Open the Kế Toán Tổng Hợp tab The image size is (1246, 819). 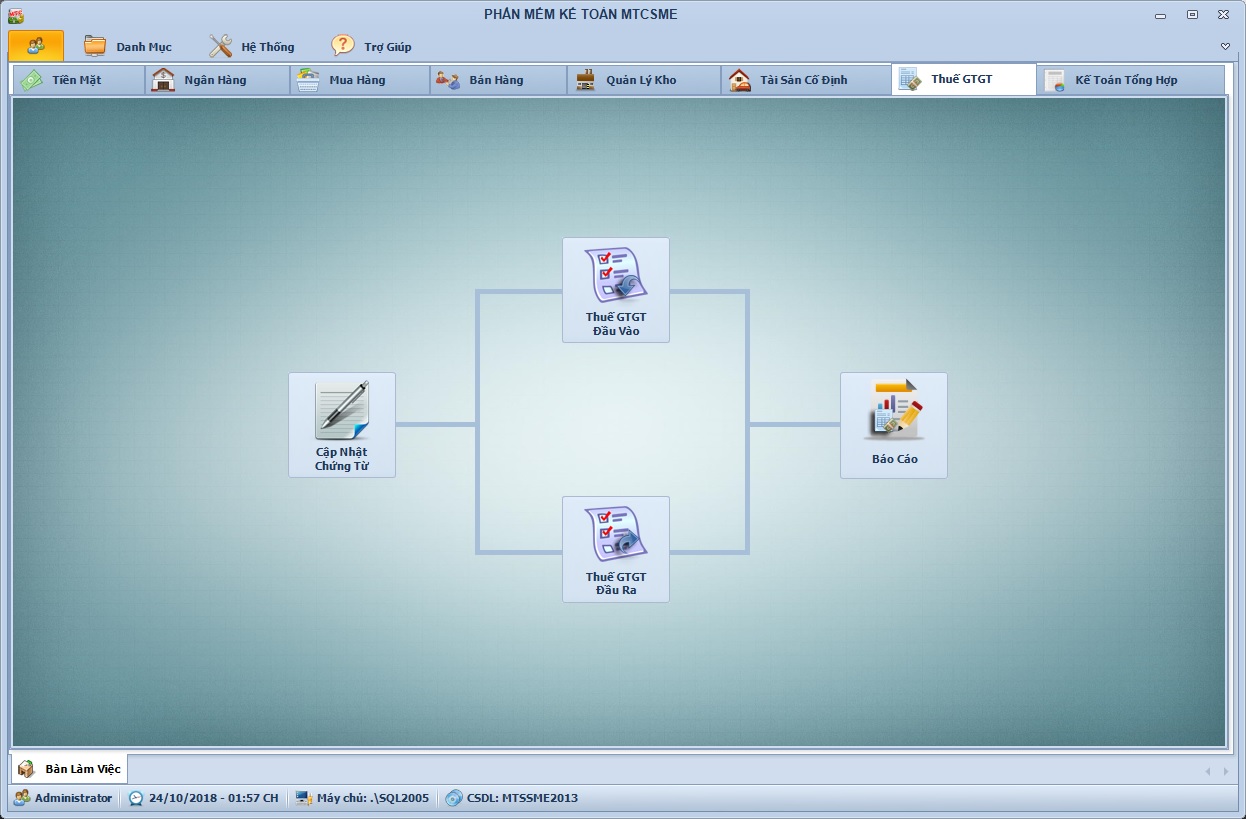point(1126,80)
